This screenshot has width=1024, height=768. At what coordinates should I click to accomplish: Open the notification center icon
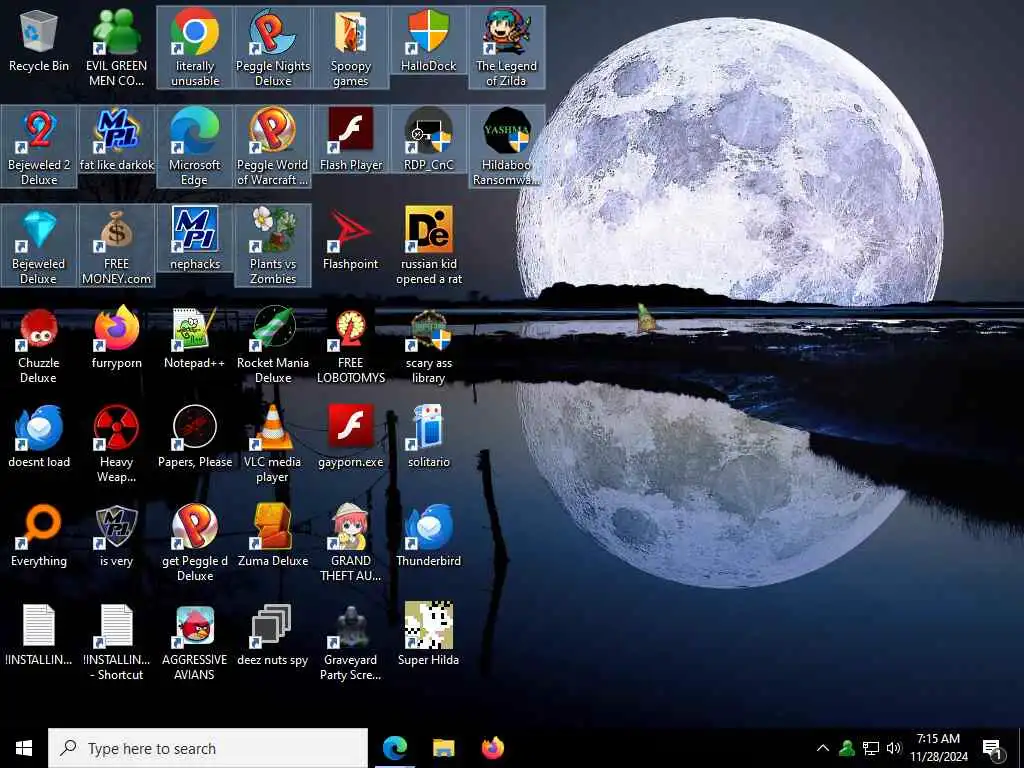point(993,748)
